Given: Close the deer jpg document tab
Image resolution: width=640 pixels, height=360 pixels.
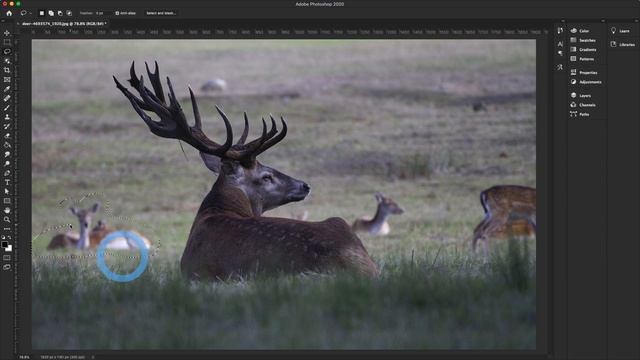Looking at the screenshot, I should coord(18,24).
